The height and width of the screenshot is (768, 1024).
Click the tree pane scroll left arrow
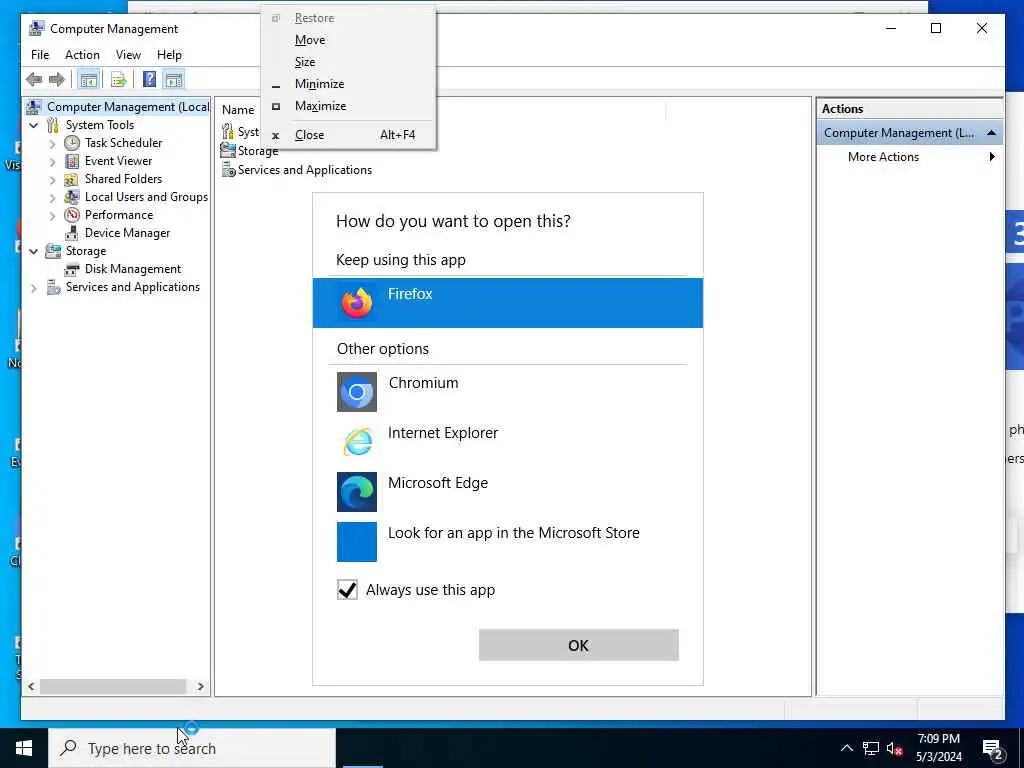tap(31, 686)
